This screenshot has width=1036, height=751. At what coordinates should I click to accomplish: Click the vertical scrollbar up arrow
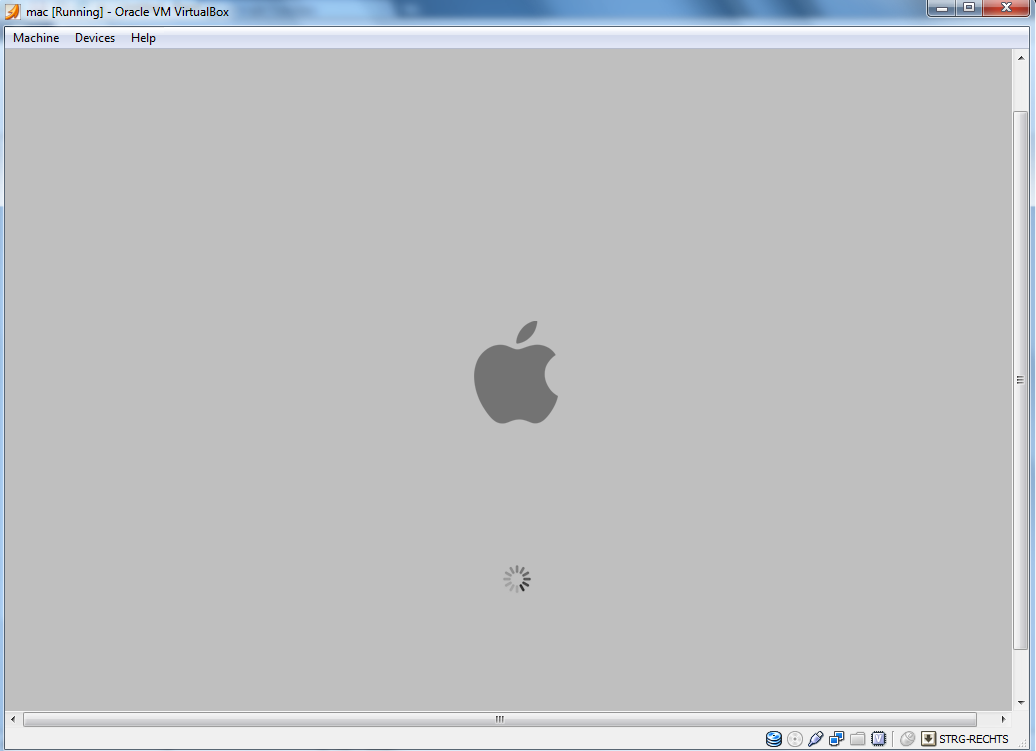pos(1021,58)
